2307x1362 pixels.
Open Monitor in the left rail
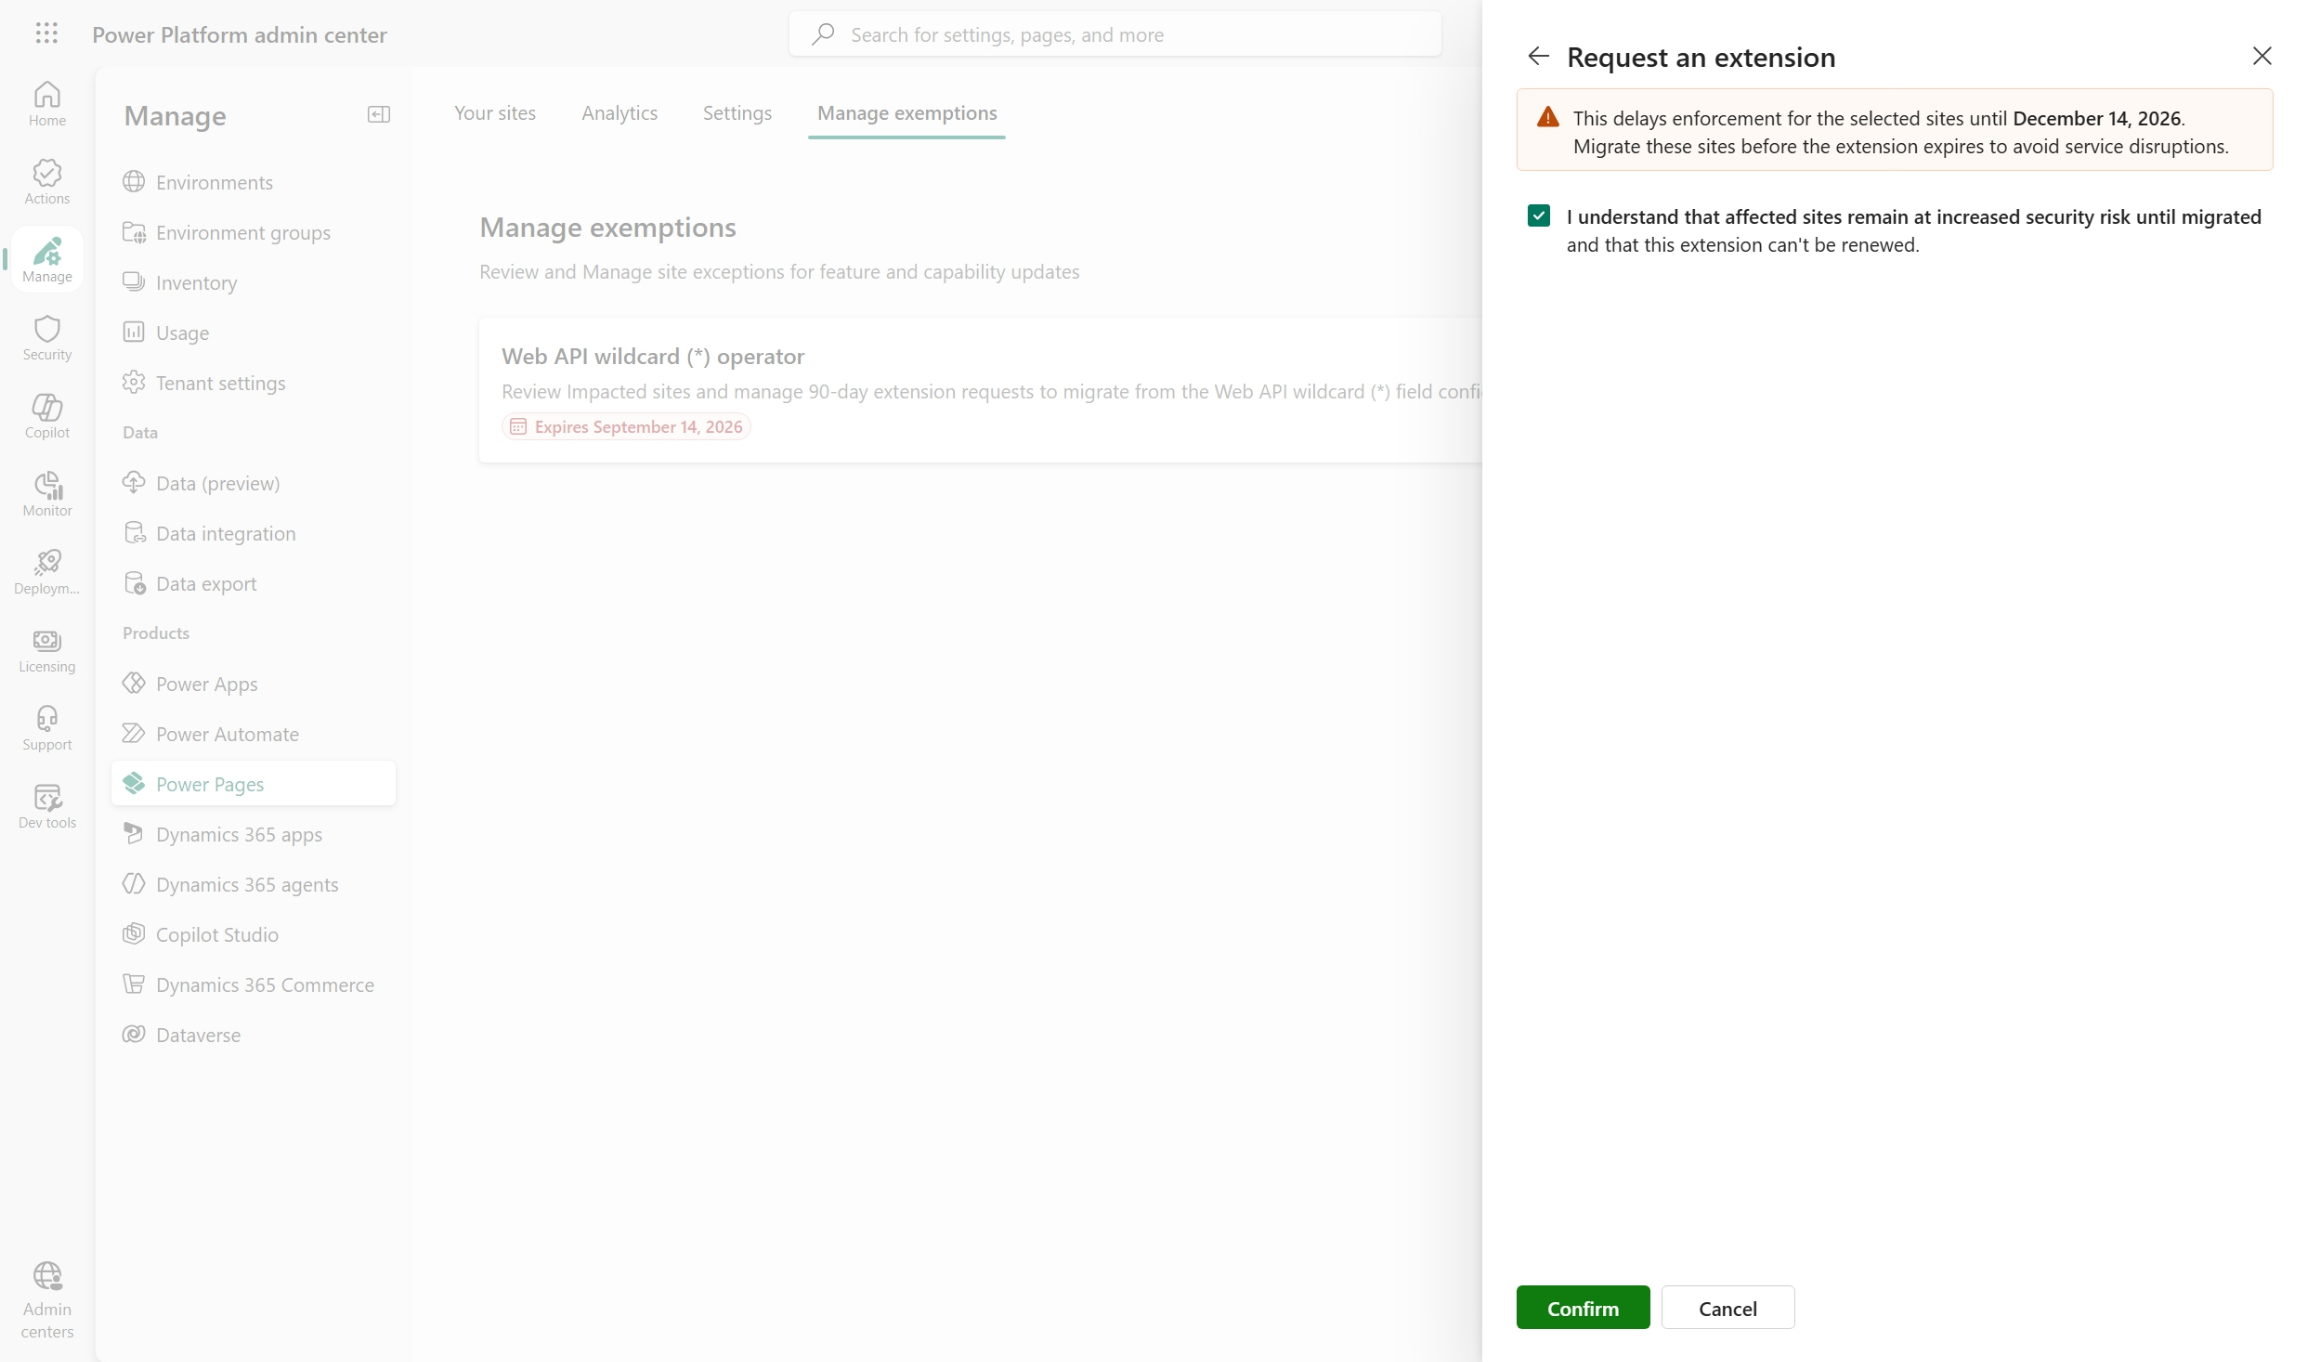coord(47,494)
